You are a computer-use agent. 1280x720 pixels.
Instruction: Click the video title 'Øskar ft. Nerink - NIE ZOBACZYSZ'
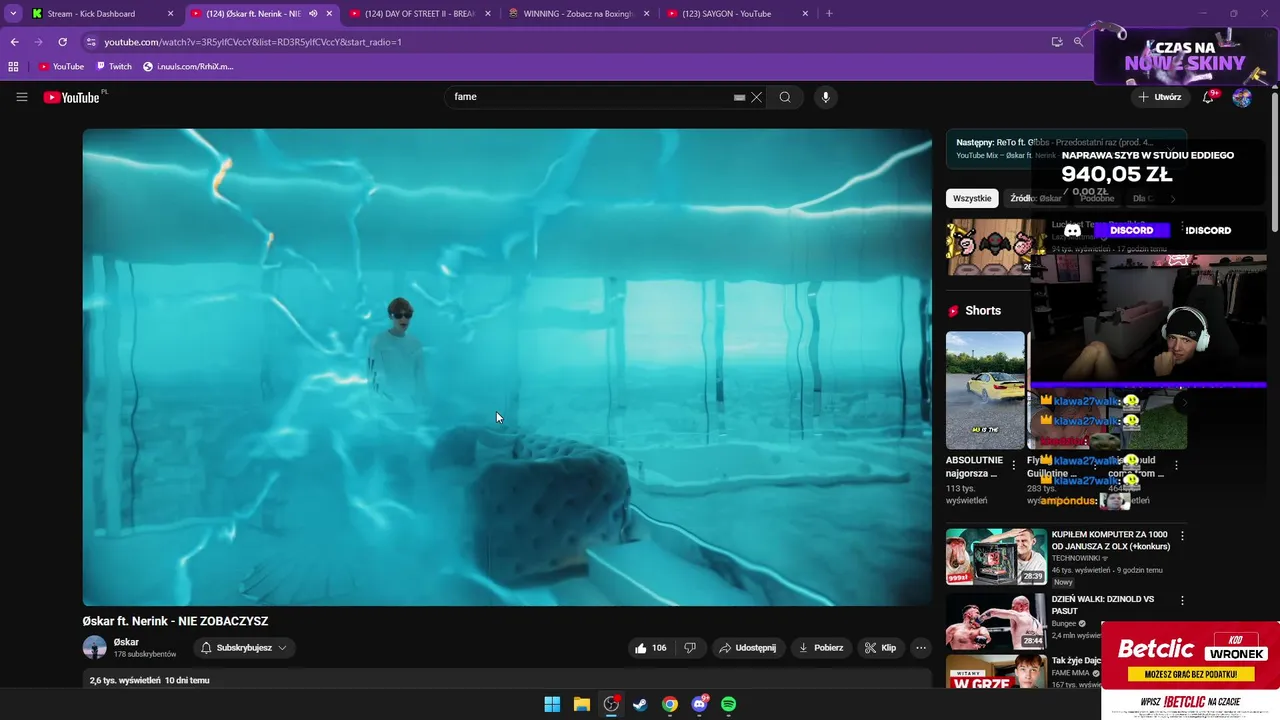pos(175,621)
